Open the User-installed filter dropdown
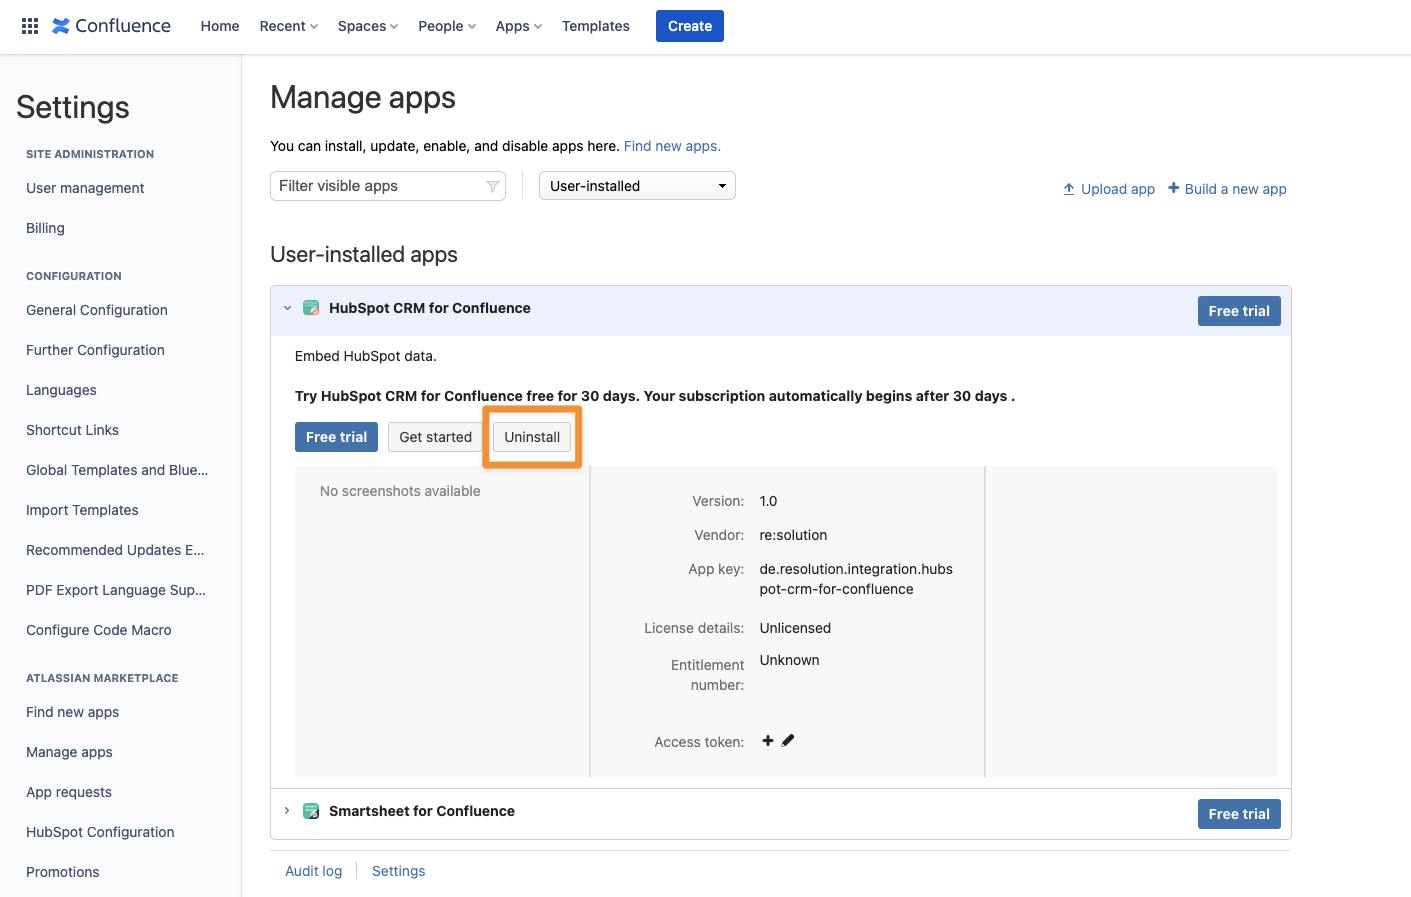The height and width of the screenshot is (897, 1411). (x=637, y=186)
